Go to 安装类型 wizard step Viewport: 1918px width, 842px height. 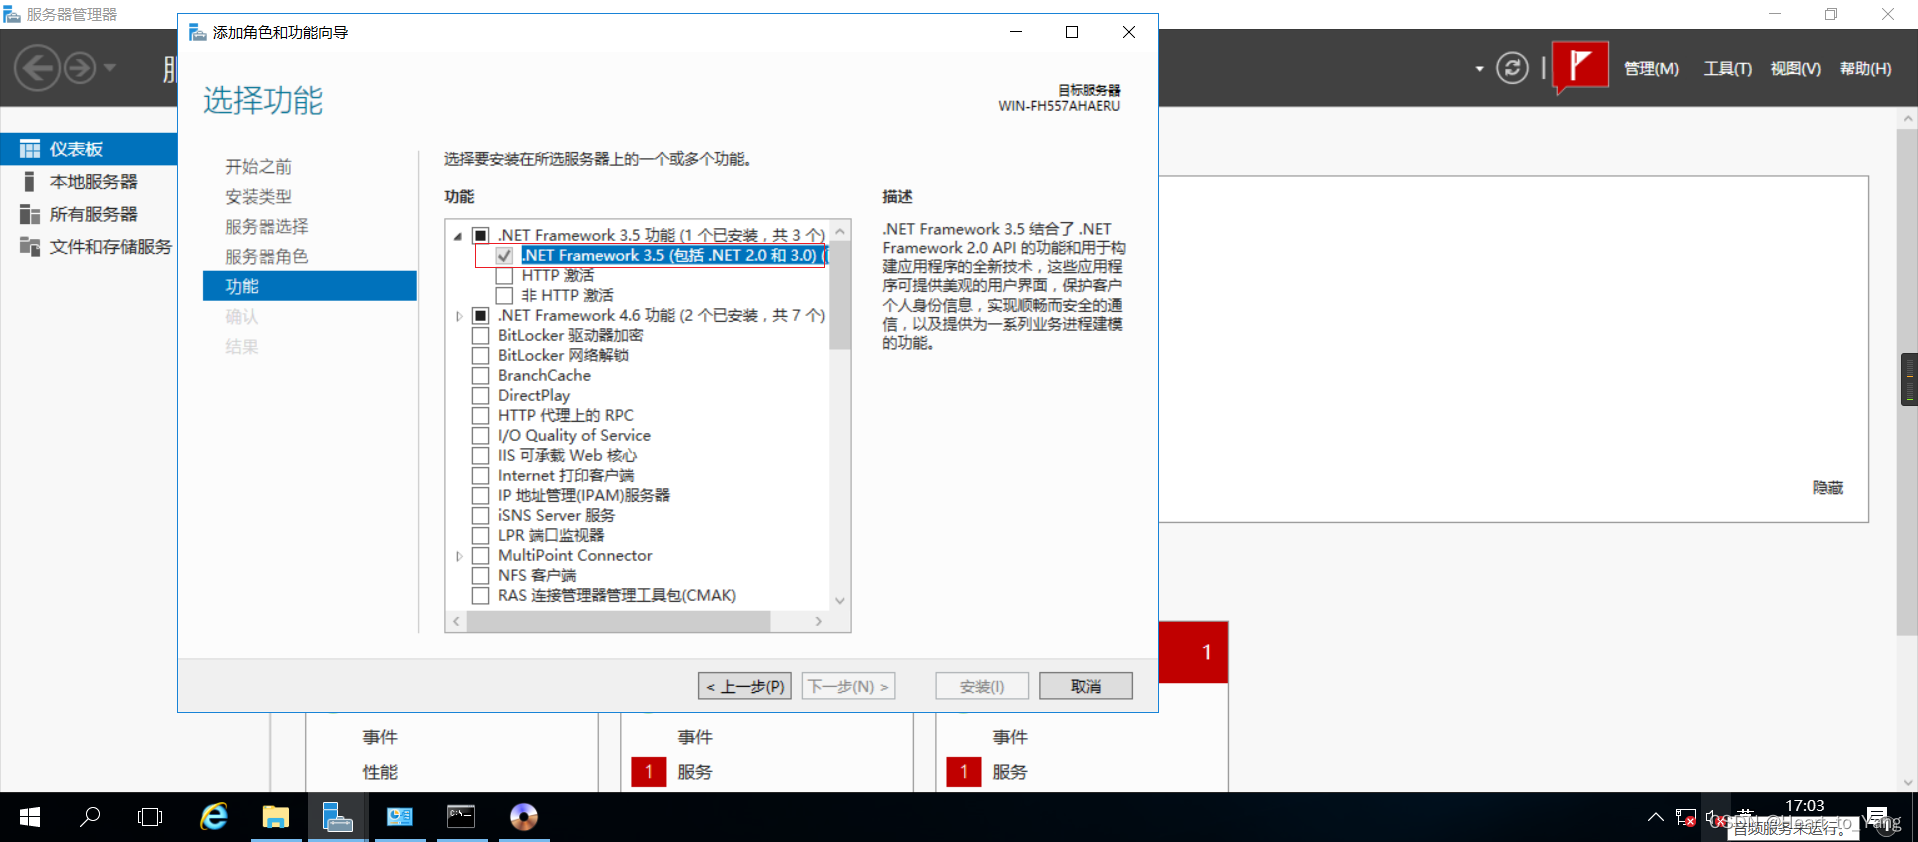click(x=258, y=196)
